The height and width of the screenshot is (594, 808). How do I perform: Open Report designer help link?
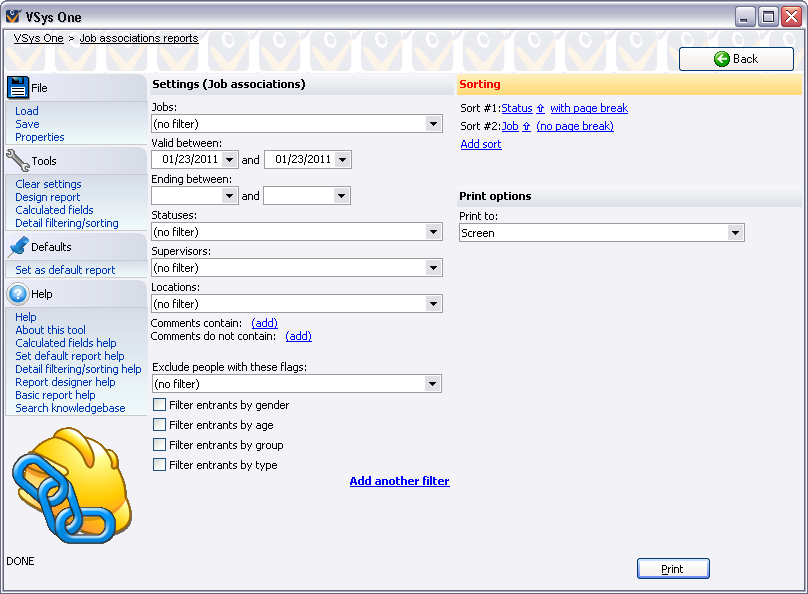point(65,382)
